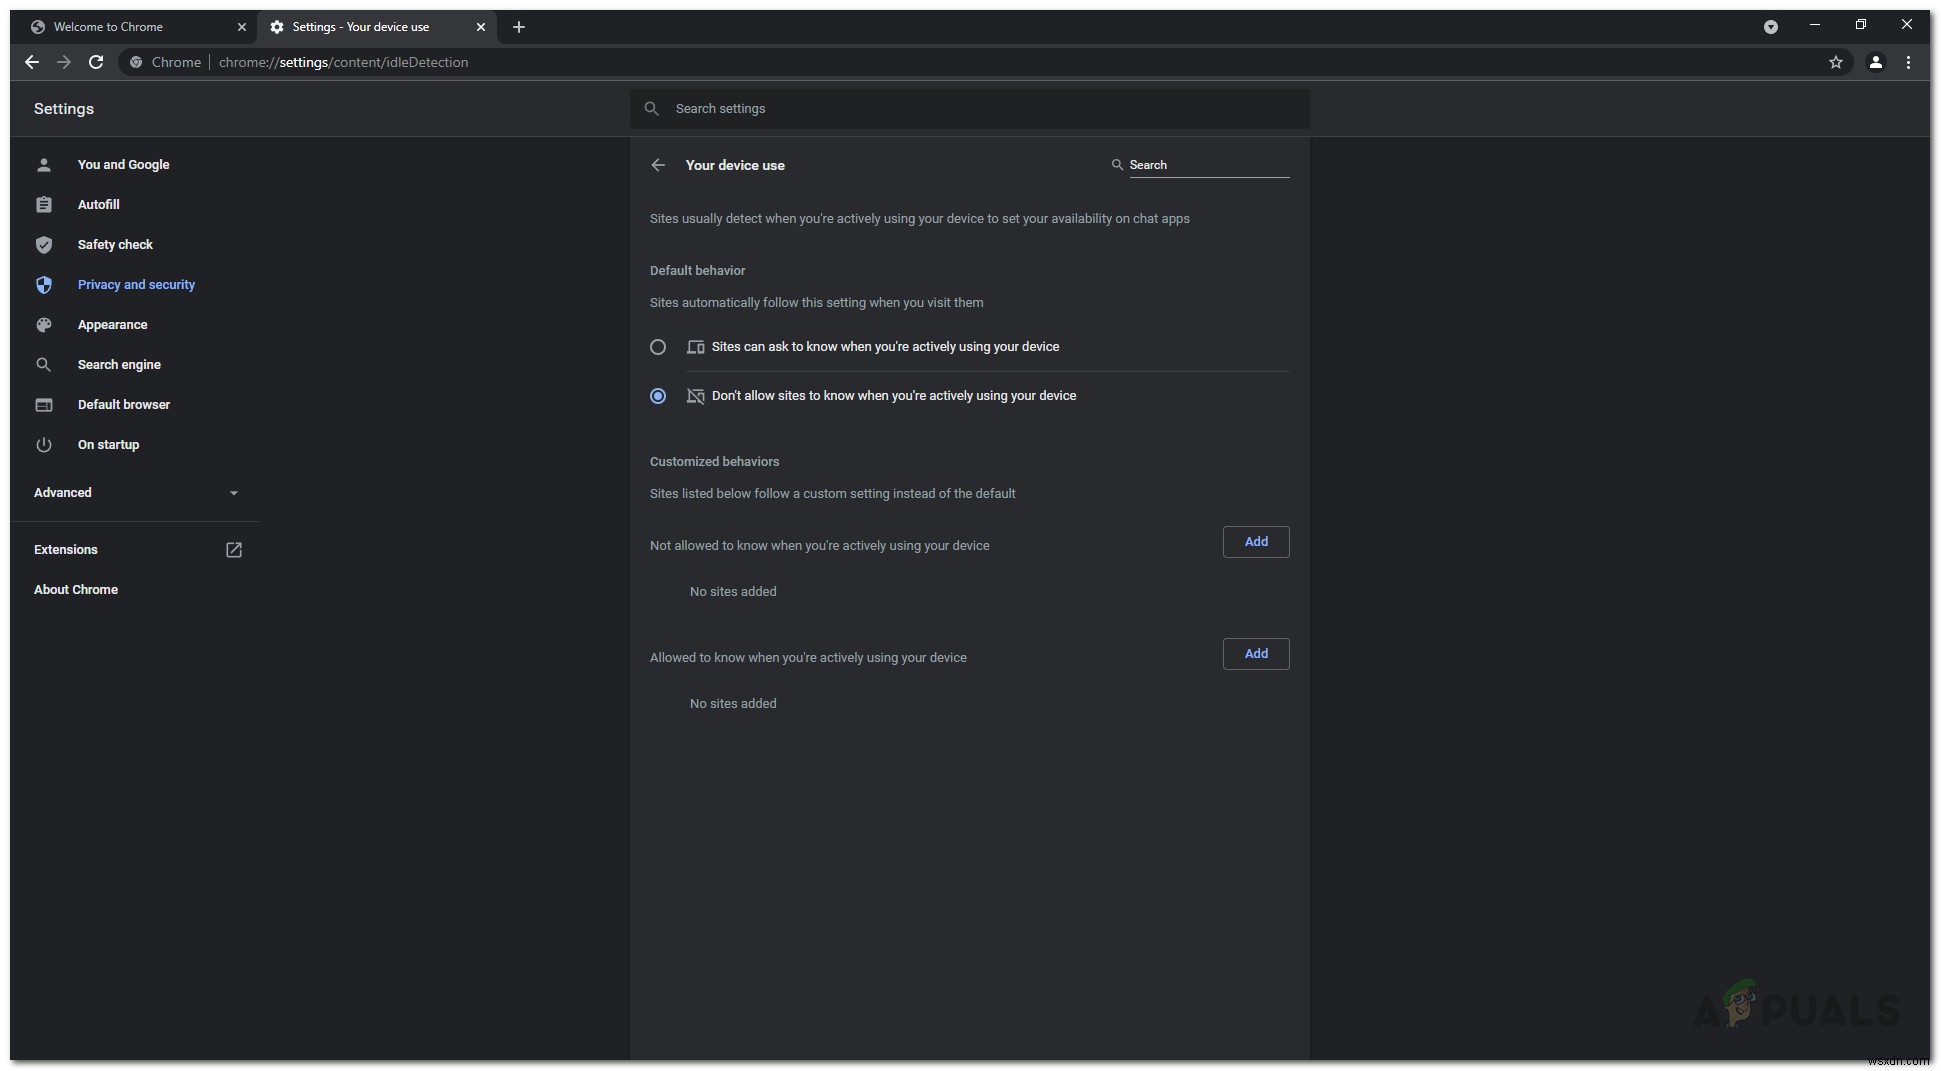Open Default browser settings icon

(x=44, y=404)
